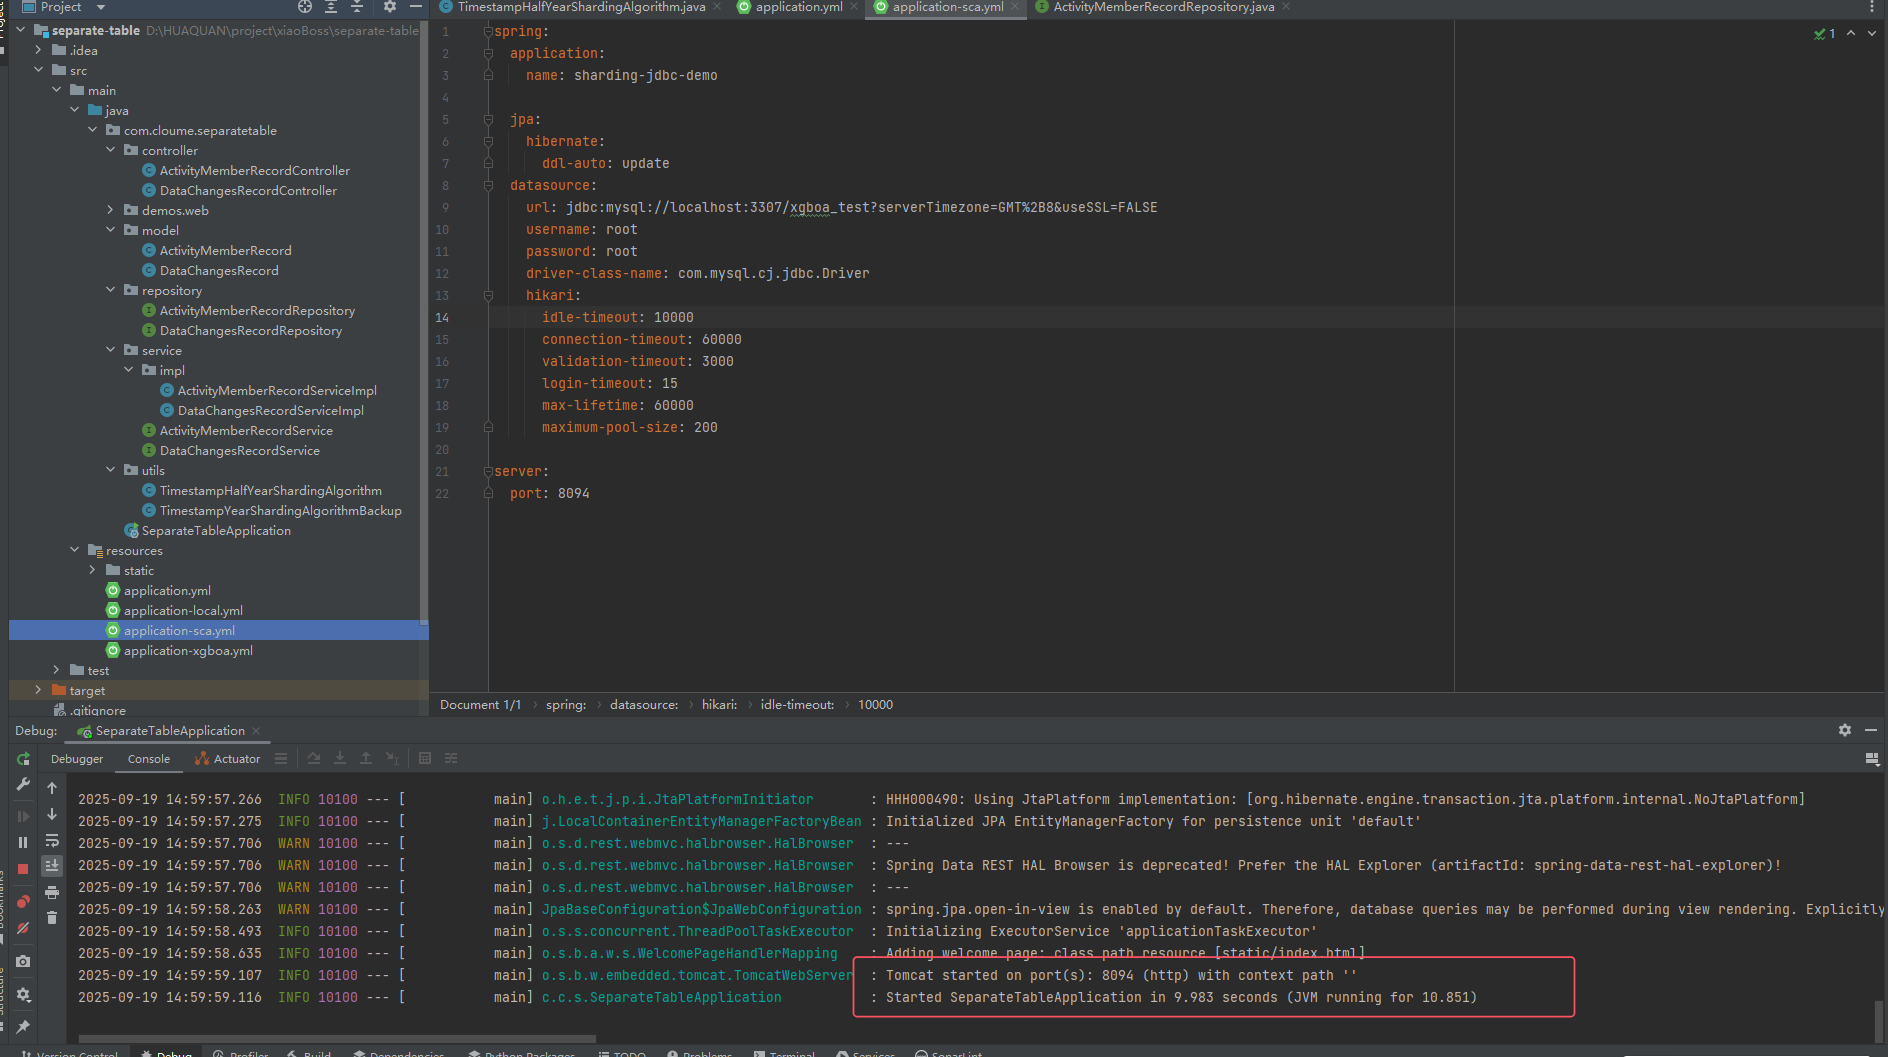
Task: Open debugger settings gear in left strip
Action: point(23,995)
